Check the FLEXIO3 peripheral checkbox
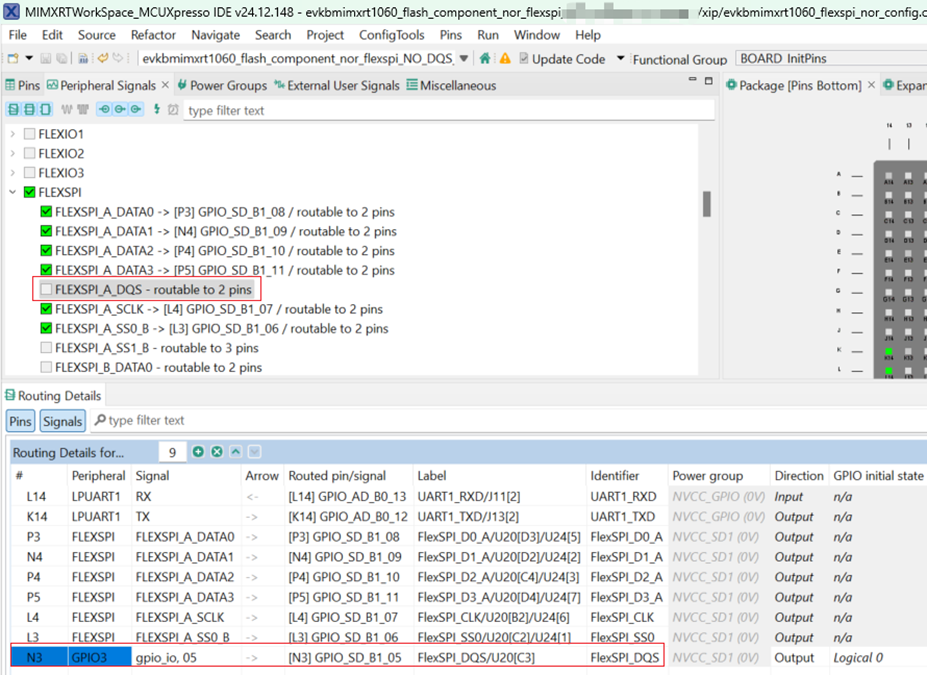 [x=30, y=173]
